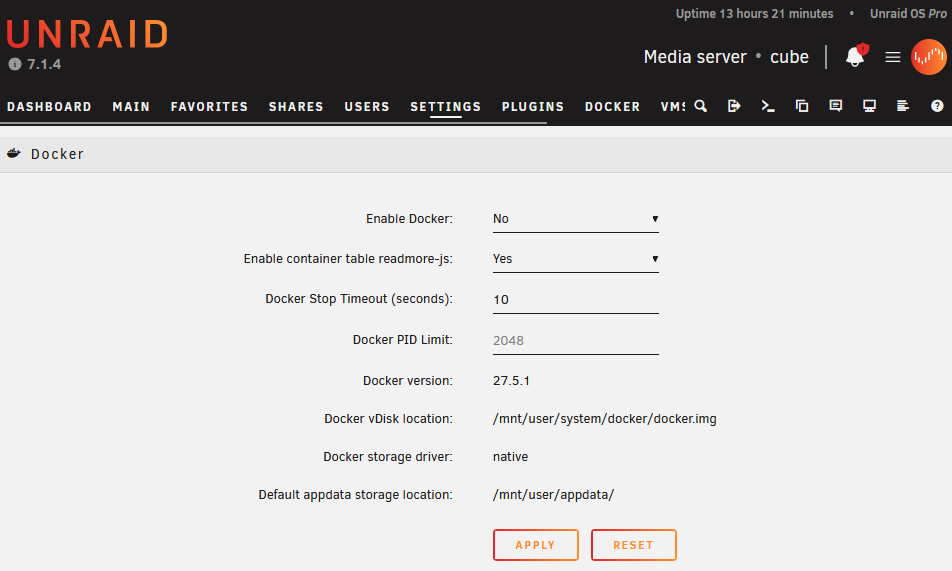Open the terminal icon

[768, 106]
